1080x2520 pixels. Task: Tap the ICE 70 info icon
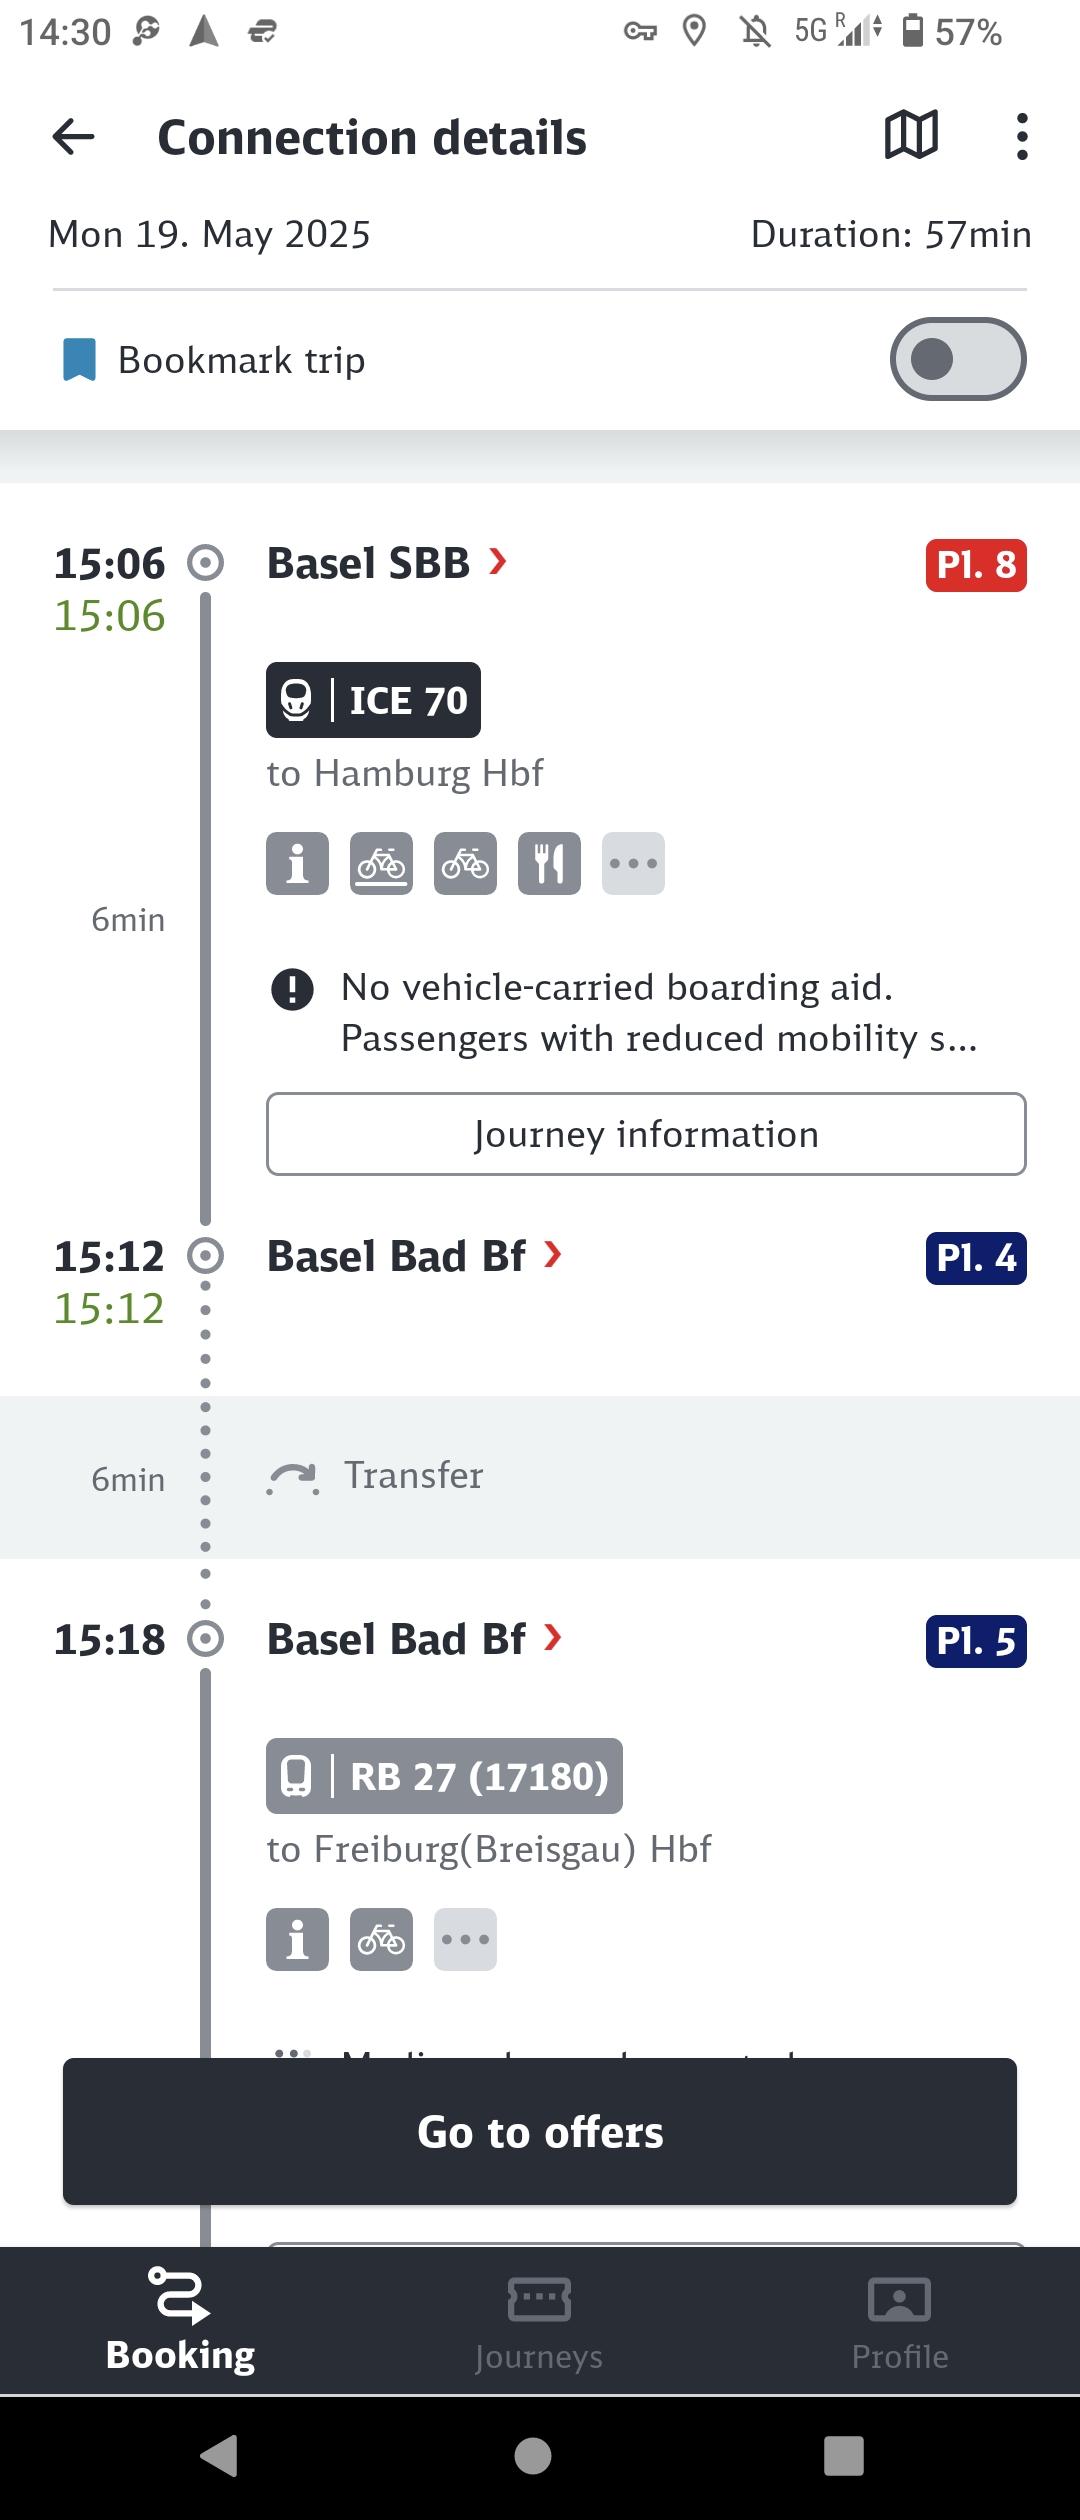point(297,863)
